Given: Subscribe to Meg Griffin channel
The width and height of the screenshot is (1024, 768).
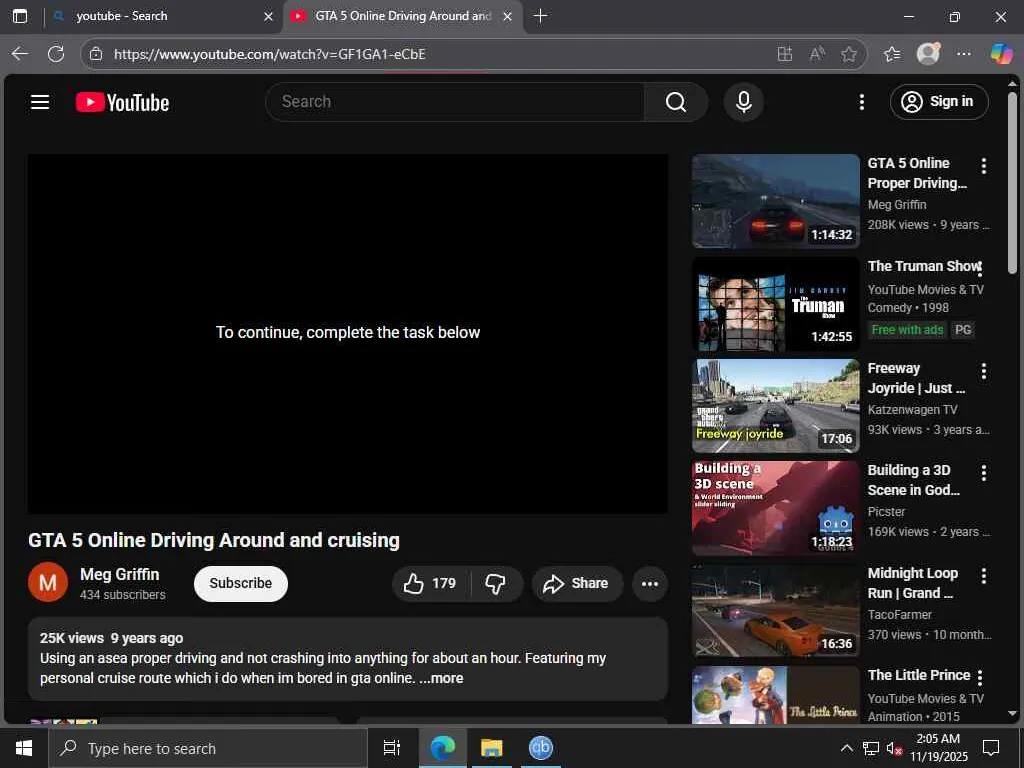Looking at the screenshot, I should coord(240,583).
